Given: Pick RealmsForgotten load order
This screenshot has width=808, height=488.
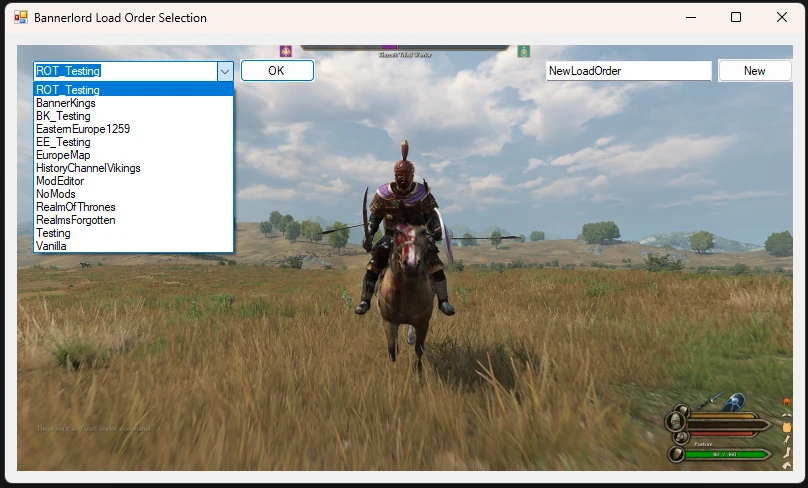Looking at the screenshot, I should coord(133,220).
